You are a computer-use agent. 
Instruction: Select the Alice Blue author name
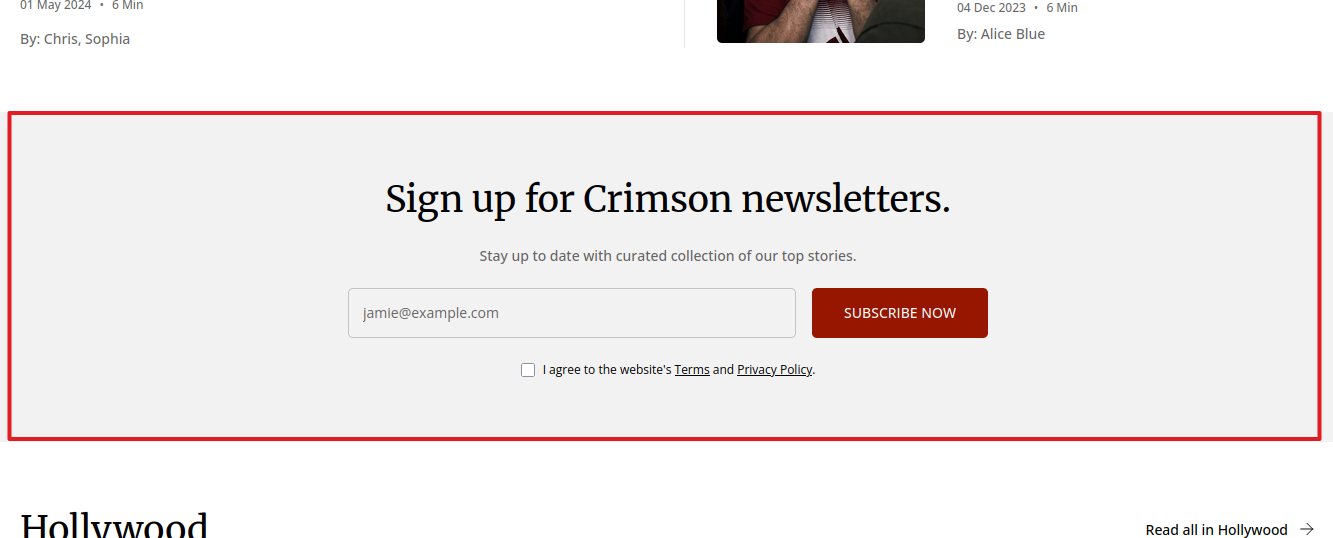1013,34
